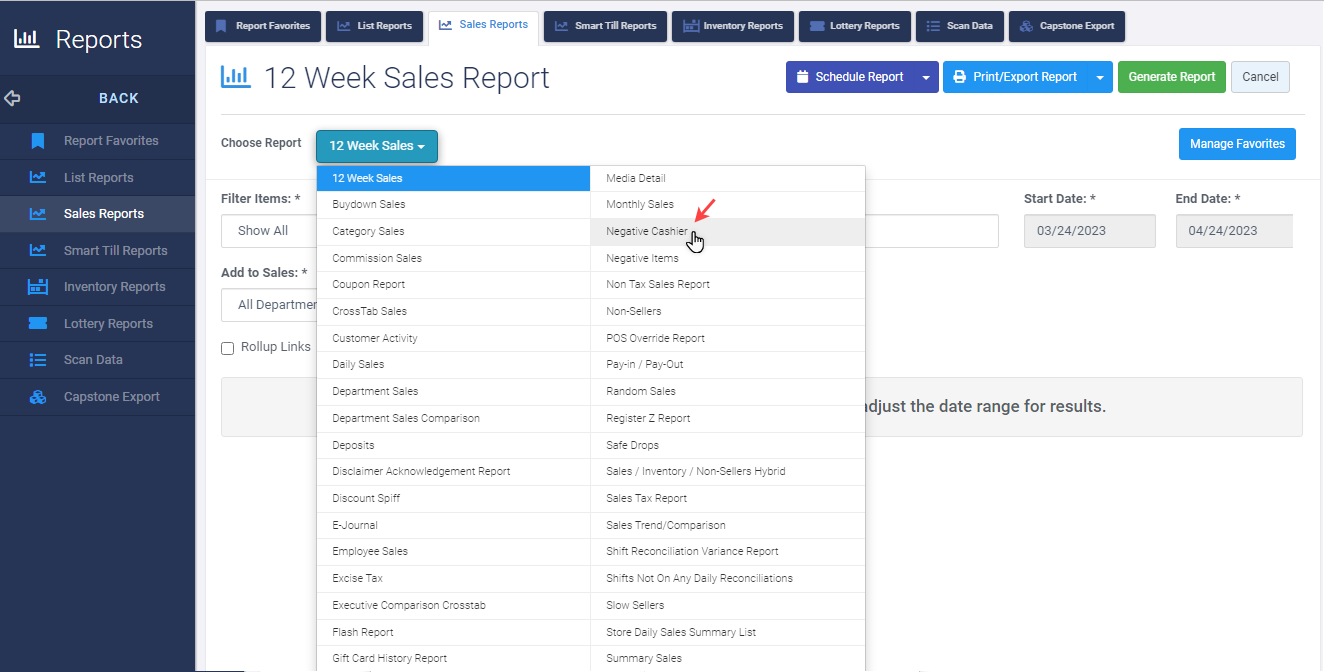1324x672 pixels.
Task: Select Coupon Report from the list
Action: tap(454, 285)
